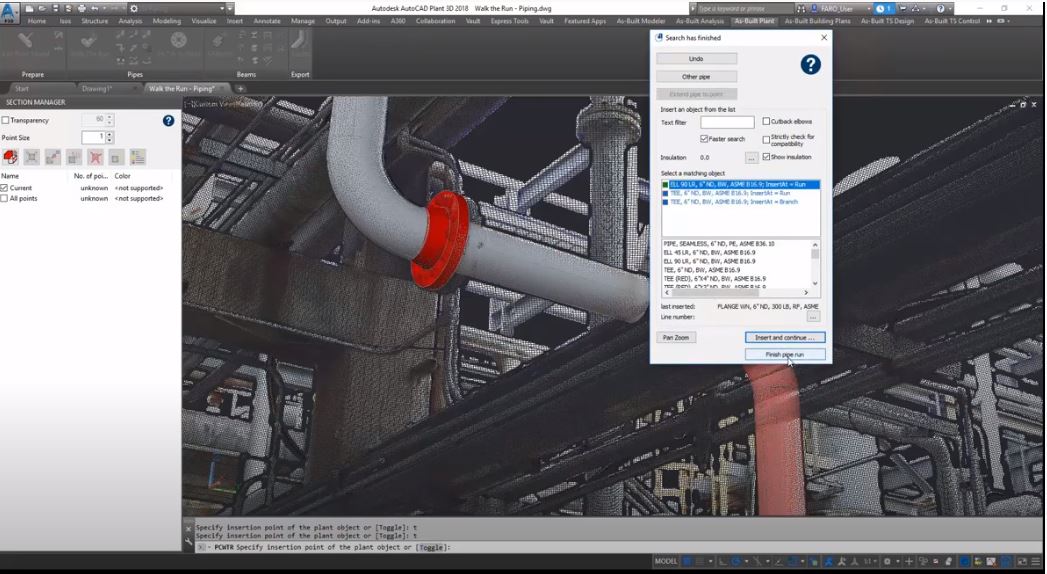1047x574 pixels.
Task: Open the help dropdown arrow in title bar
Action: point(950,9)
